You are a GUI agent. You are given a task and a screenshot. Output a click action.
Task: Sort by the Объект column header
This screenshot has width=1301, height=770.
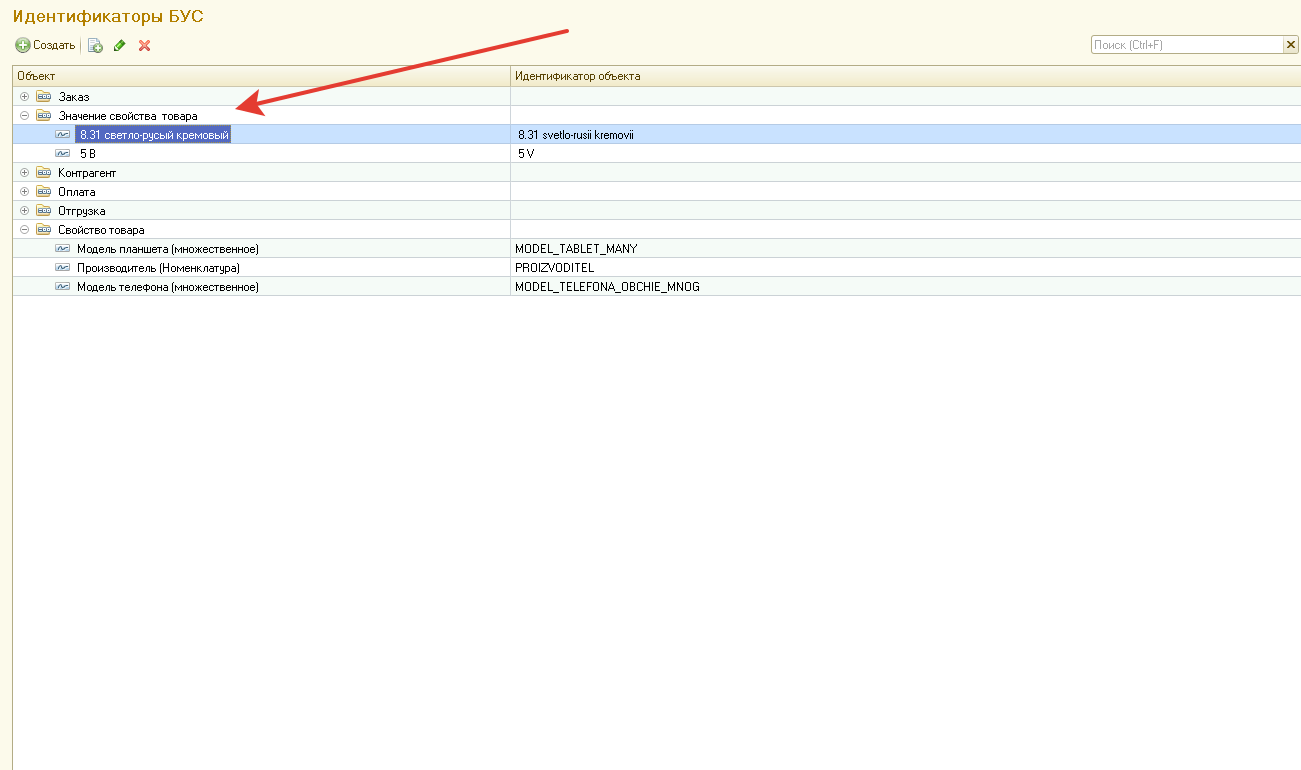pos(260,76)
